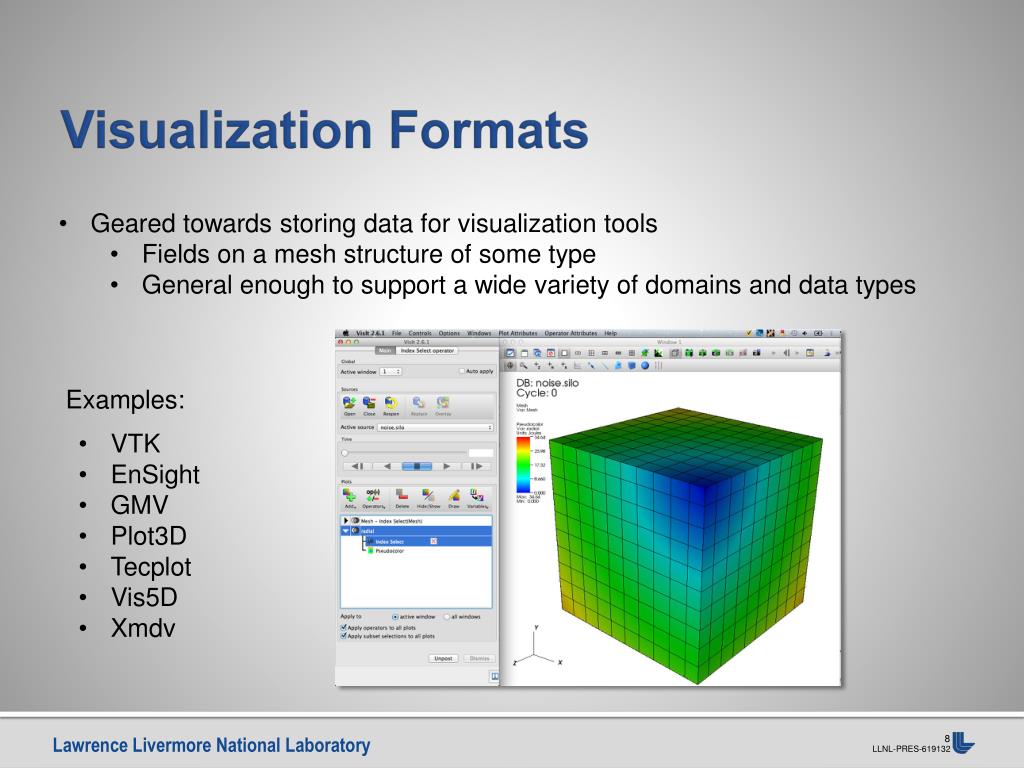Click the Delete plot icon
This screenshot has width=1024, height=768.
[401, 495]
